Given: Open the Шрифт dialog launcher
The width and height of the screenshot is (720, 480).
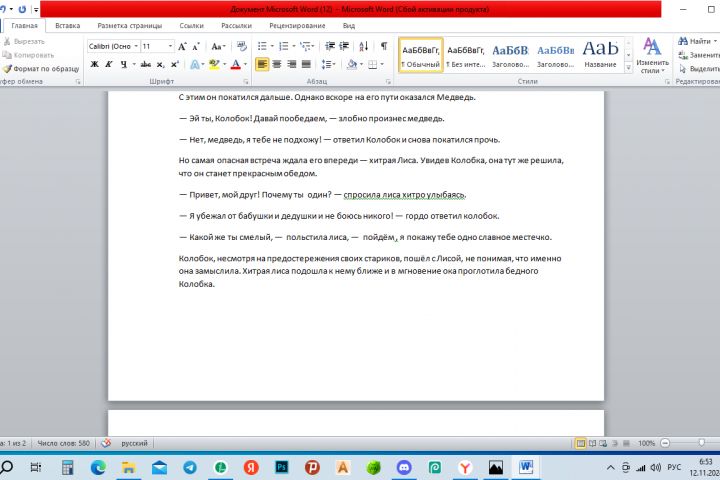Looking at the screenshot, I should click(246, 81).
